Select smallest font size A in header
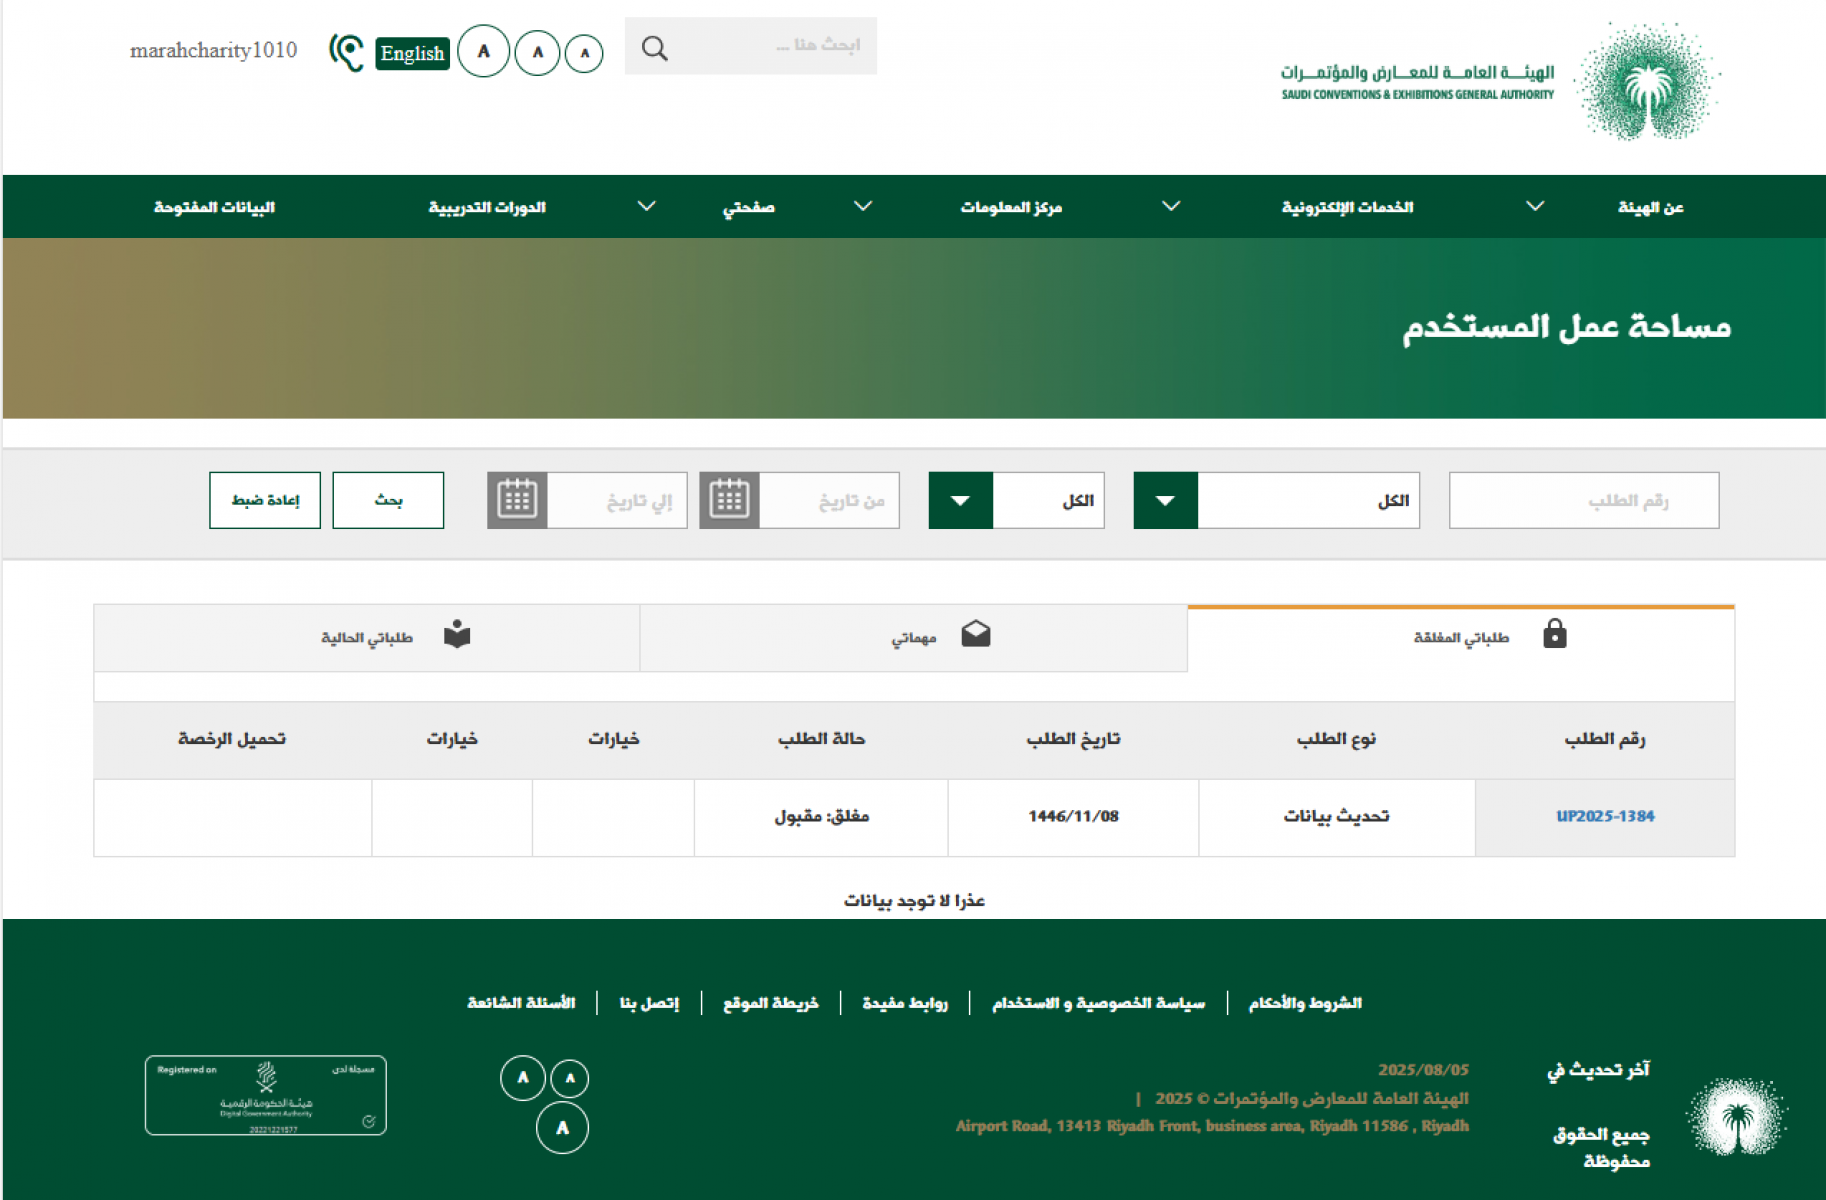The image size is (1826, 1200). [584, 53]
